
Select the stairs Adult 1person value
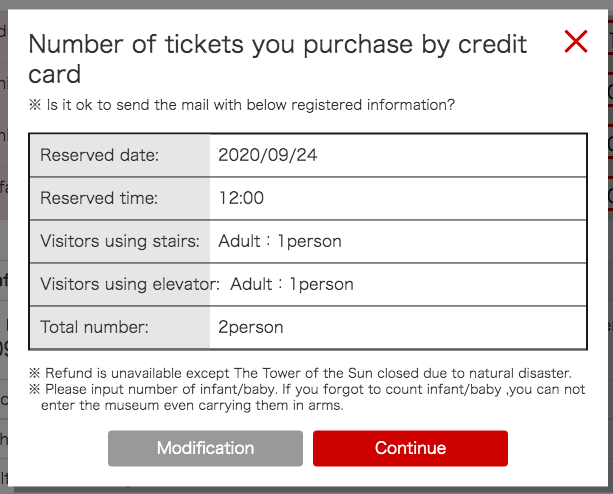point(280,241)
